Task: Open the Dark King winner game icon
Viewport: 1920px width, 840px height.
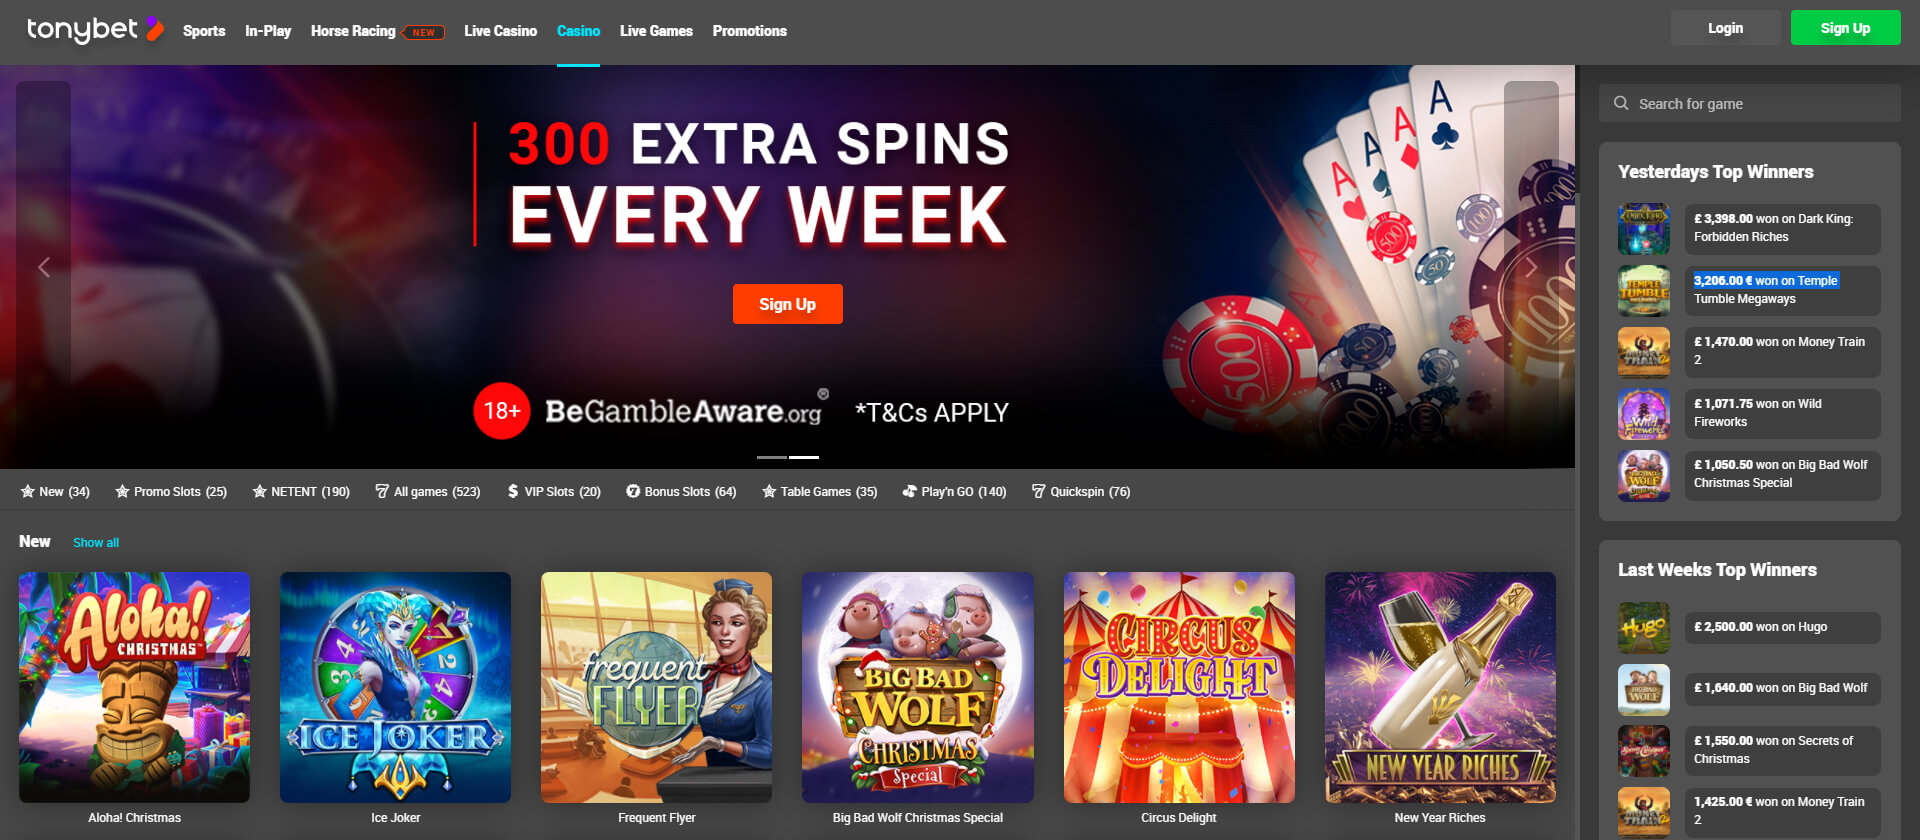Action: 1644,229
